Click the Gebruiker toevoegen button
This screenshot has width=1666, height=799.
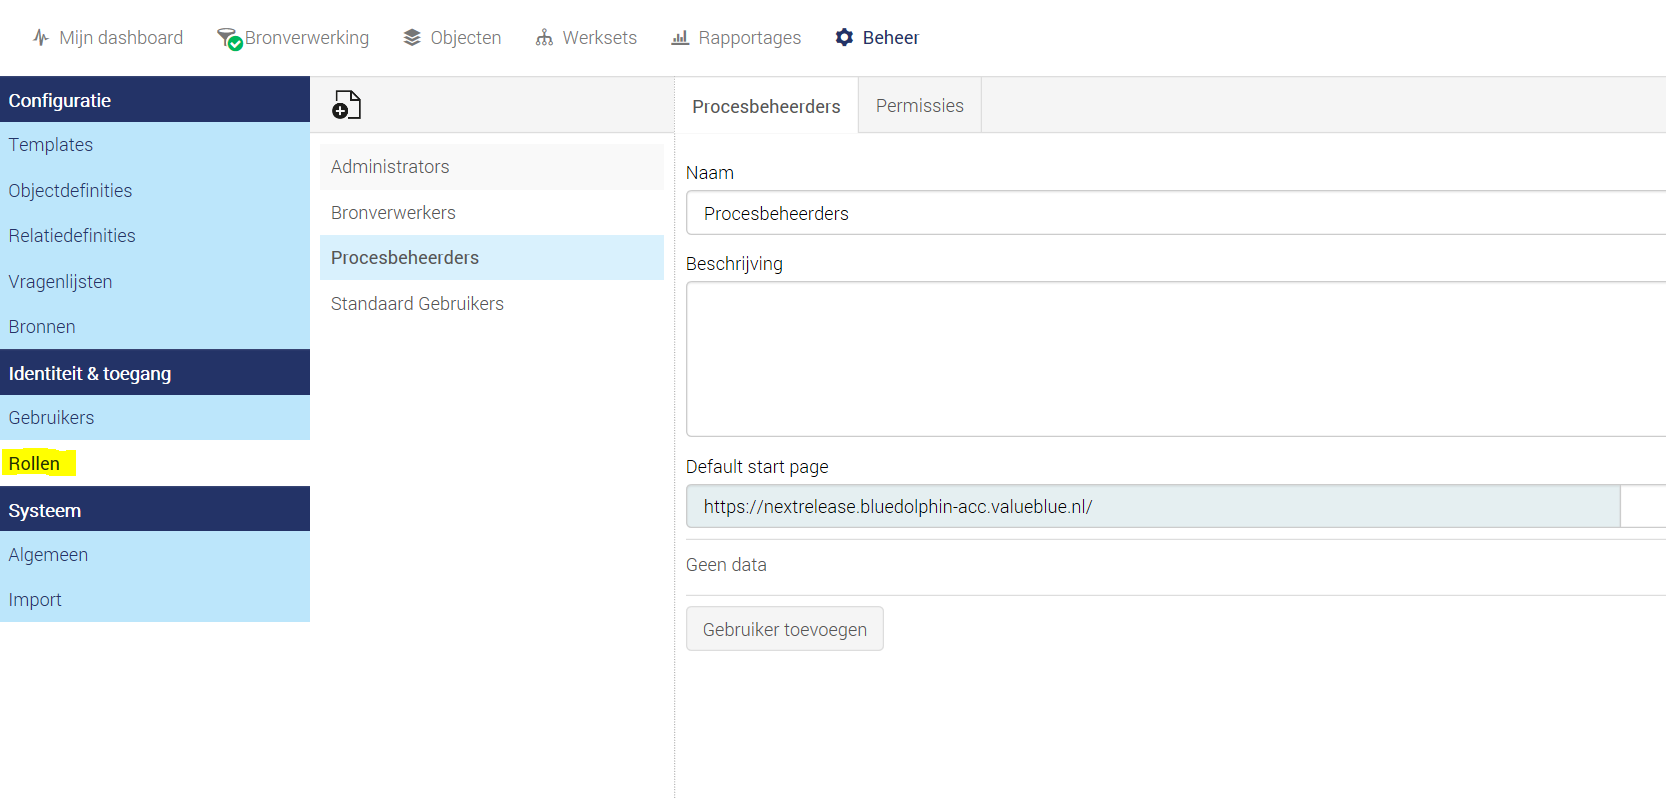click(785, 629)
